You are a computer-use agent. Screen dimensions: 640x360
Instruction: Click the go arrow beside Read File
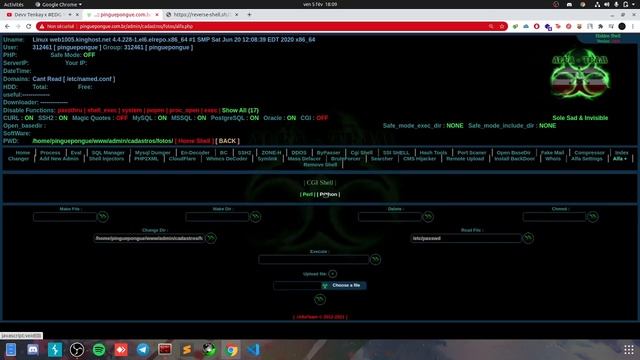click(528, 238)
